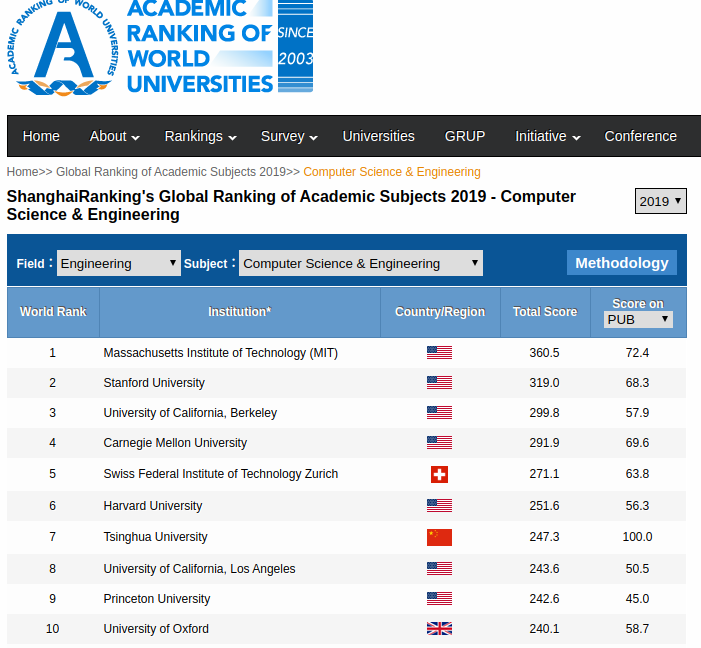
Task: Click Tsinghua total score 247.3
Action: pyautogui.click(x=544, y=537)
